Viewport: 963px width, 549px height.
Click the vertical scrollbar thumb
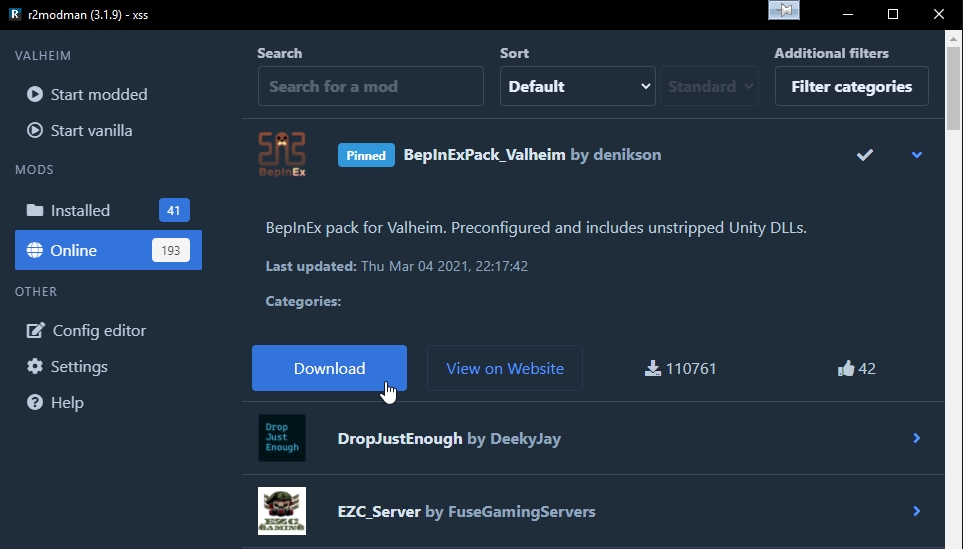[953, 88]
